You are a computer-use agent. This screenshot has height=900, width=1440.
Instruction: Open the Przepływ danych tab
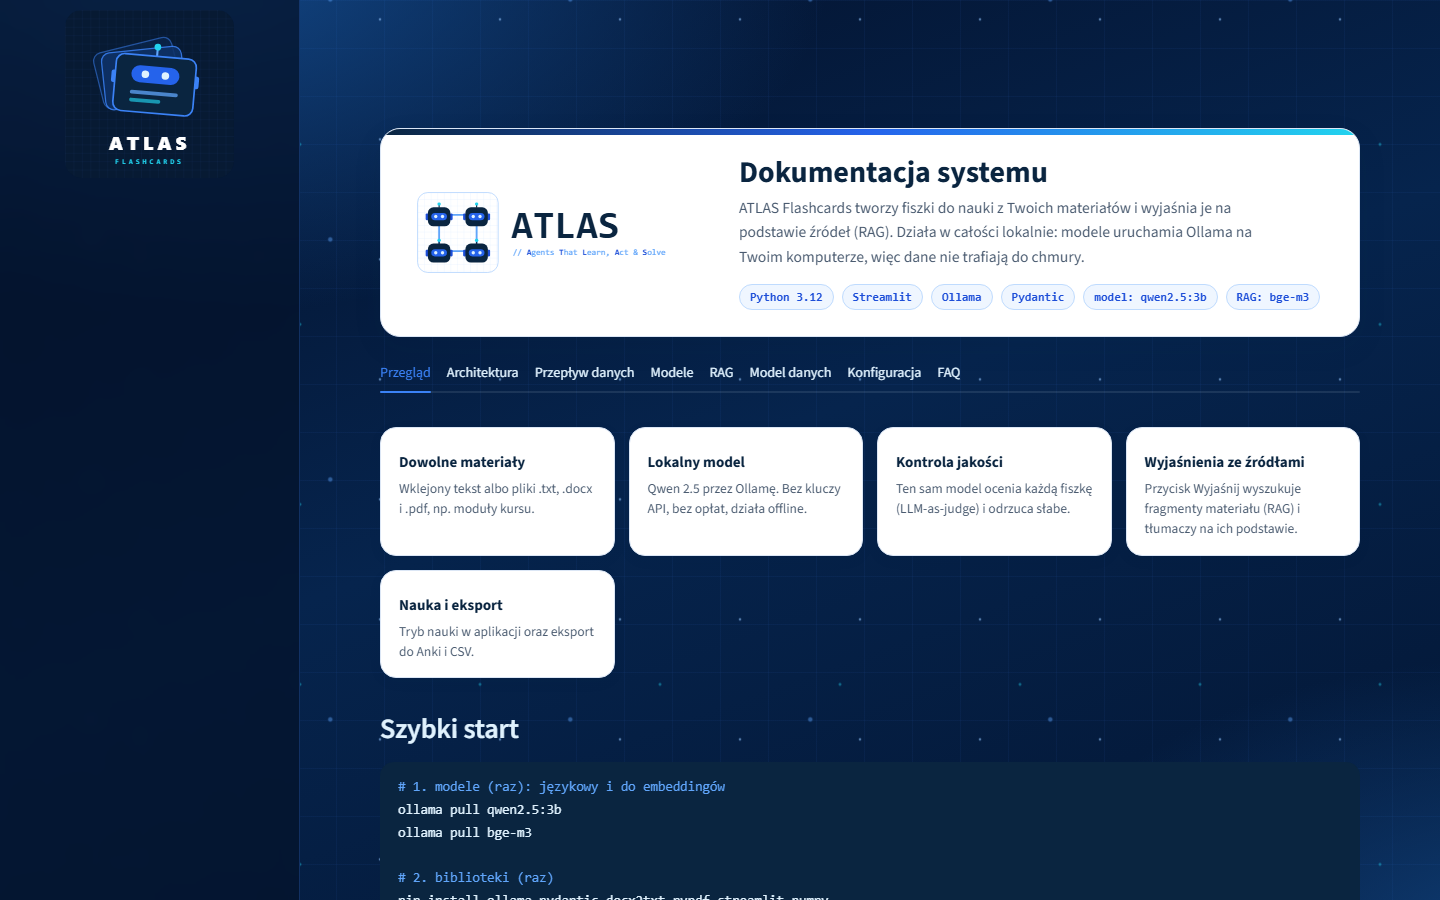pyautogui.click(x=584, y=372)
